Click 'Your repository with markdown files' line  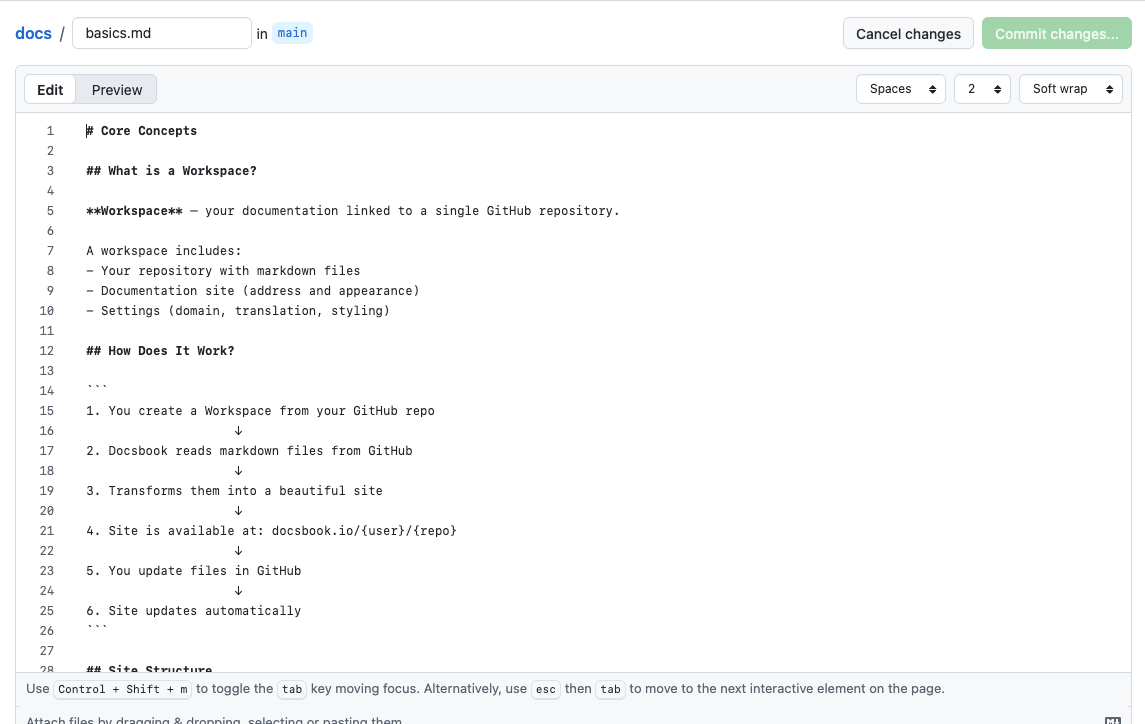[x=223, y=271]
